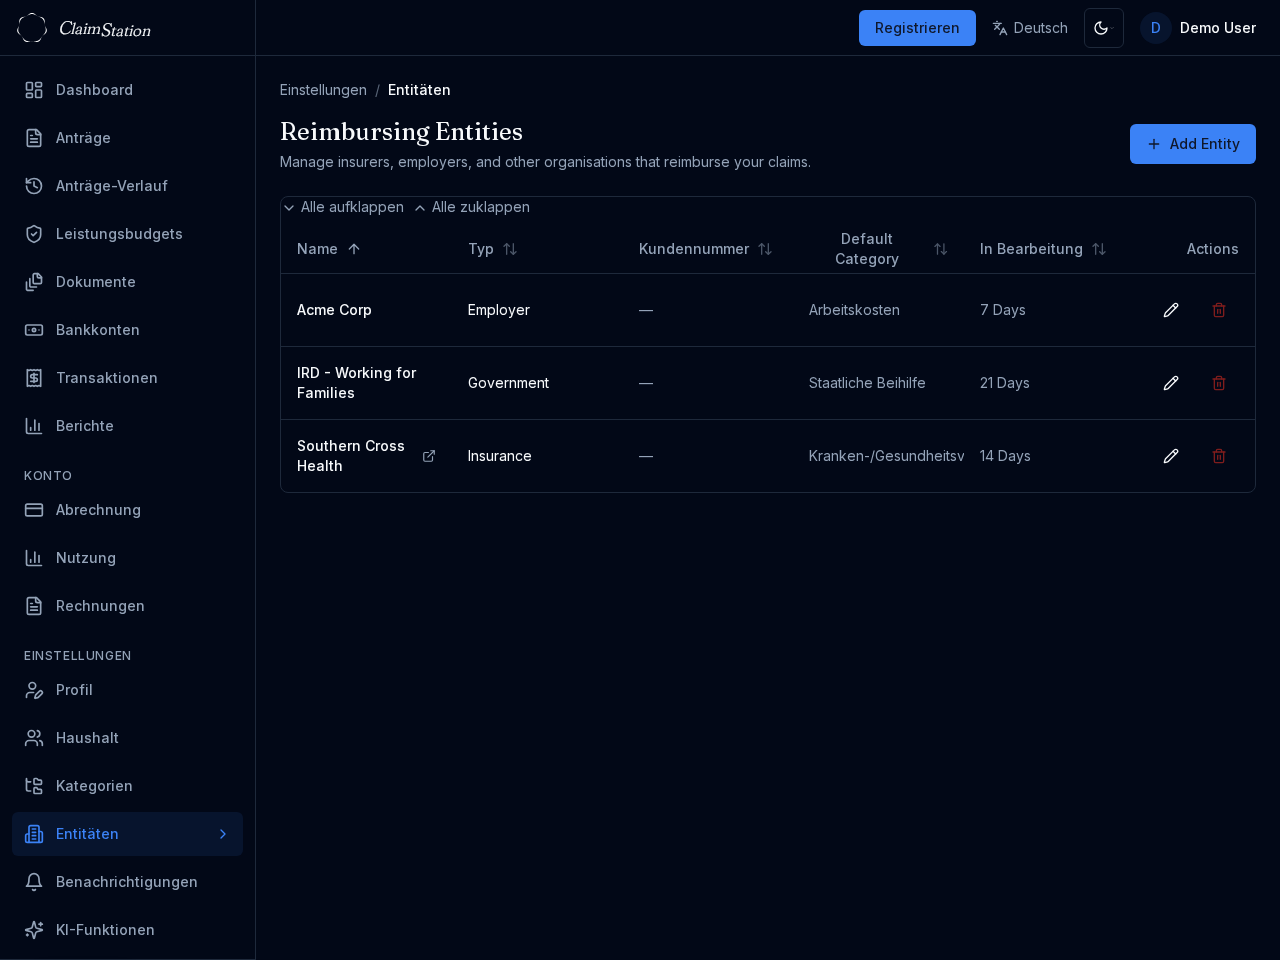Click the Arbeitskosten category cell

click(x=854, y=310)
